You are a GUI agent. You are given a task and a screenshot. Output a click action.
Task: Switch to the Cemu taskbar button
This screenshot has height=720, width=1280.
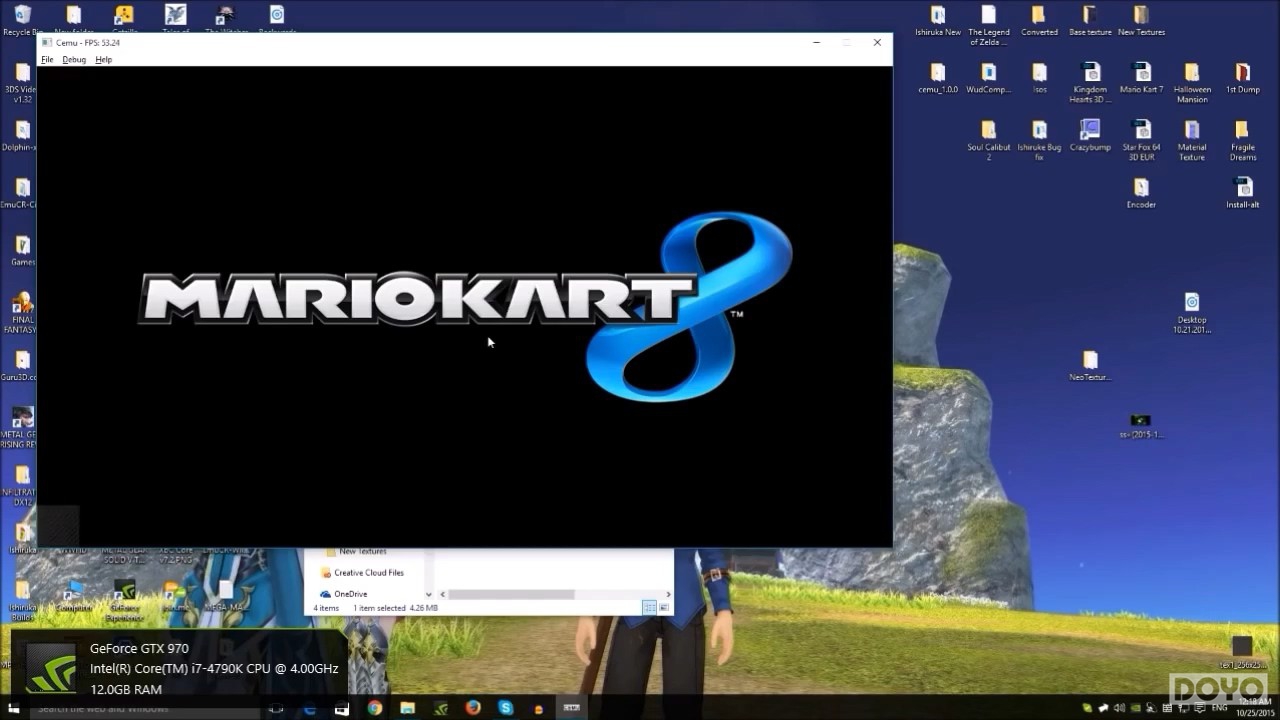[x=571, y=708]
